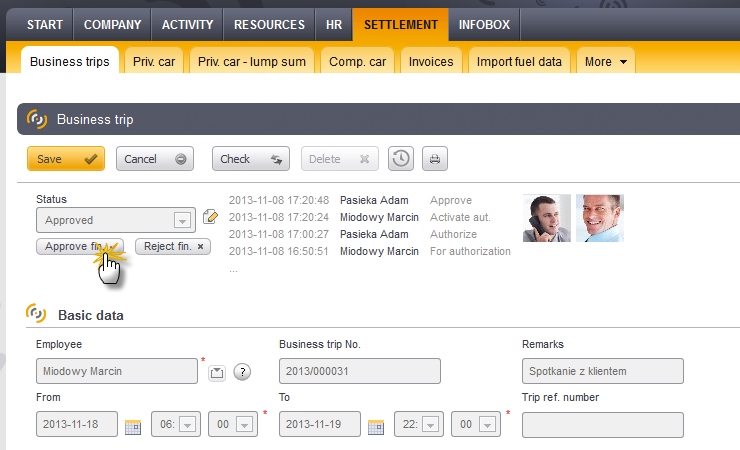Viewport: 740px width, 450px height.
Task: Expand the Status dropdown
Action: pos(182,220)
